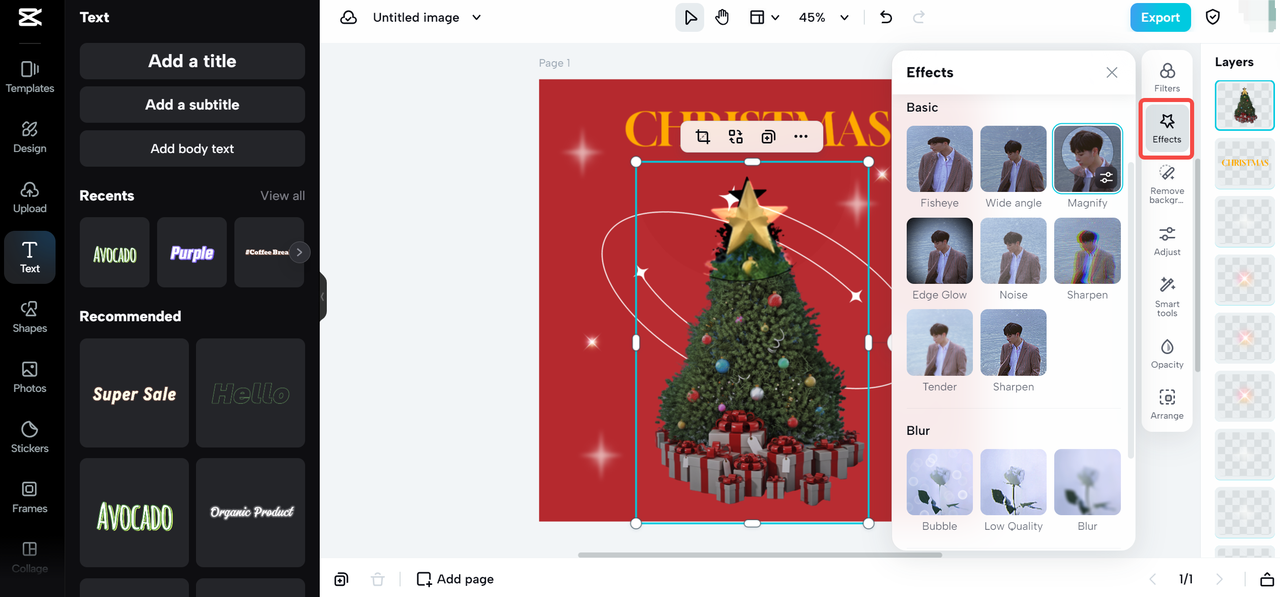Open the Design sidebar panel
Screen dimensions: 1280x597
[30, 136]
